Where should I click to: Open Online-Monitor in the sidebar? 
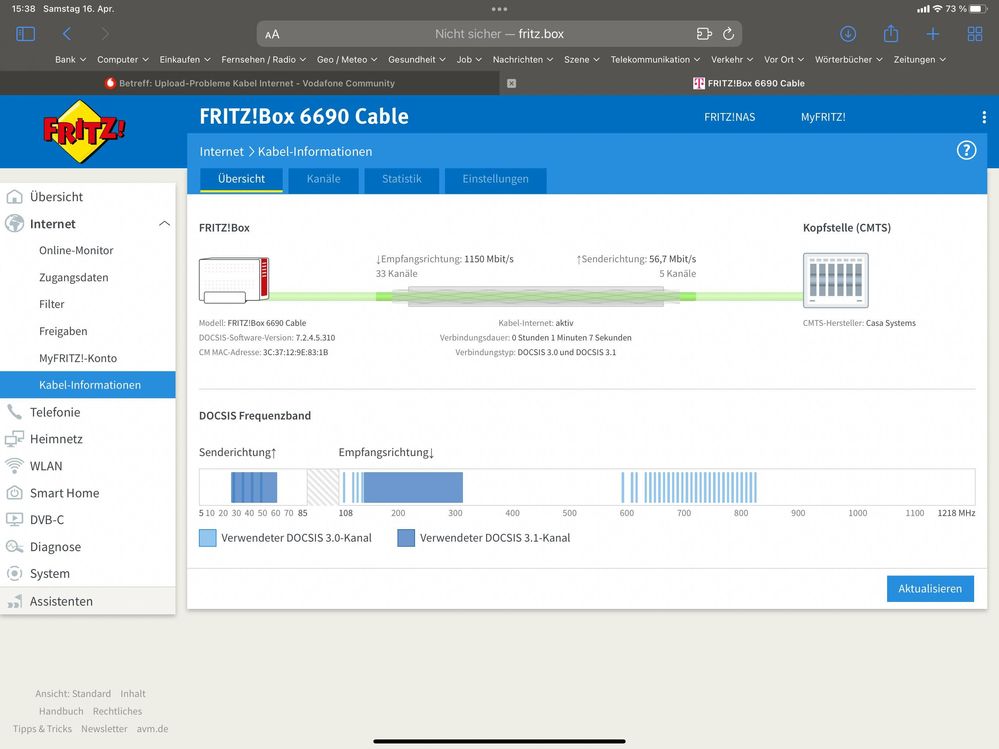click(x=76, y=251)
